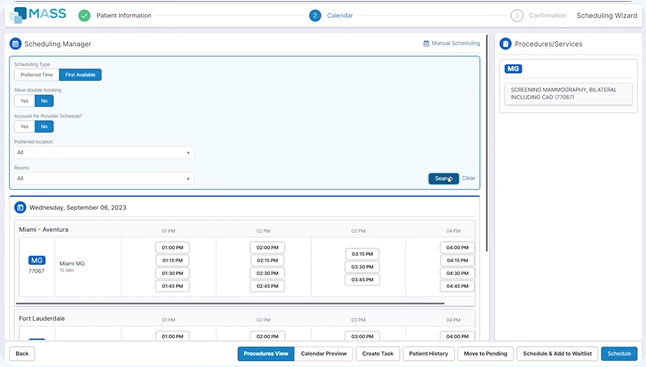
Task: Expand the Rooms dropdown list
Action: point(103,178)
